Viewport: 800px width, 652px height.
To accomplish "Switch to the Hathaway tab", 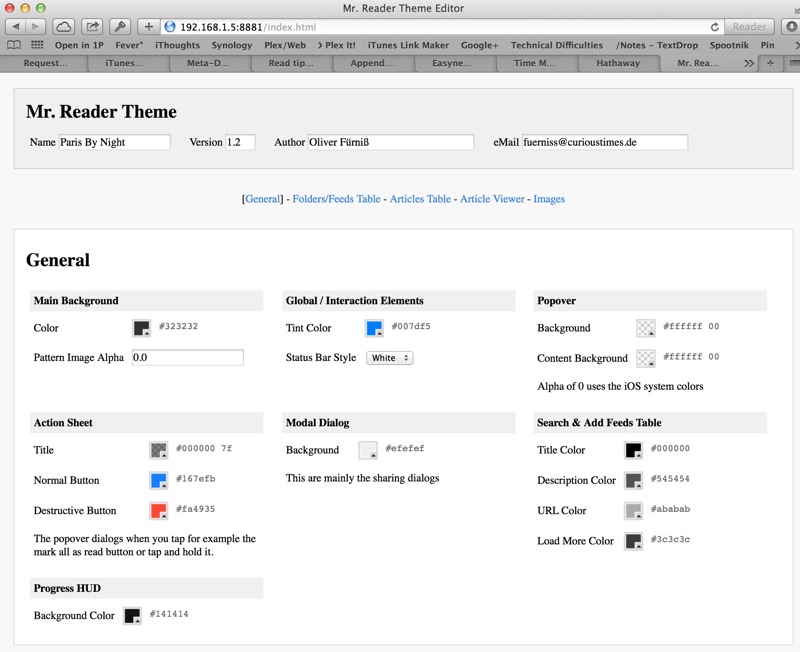I will 618,63.
